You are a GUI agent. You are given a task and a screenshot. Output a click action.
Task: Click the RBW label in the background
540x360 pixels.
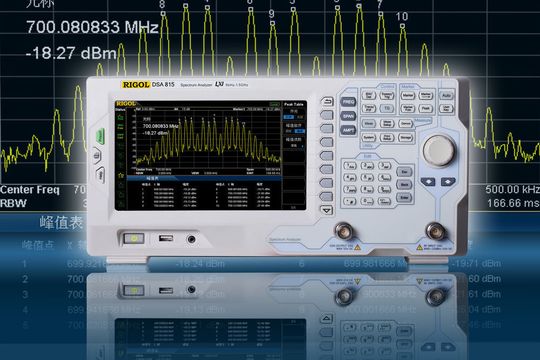[13, 203]
